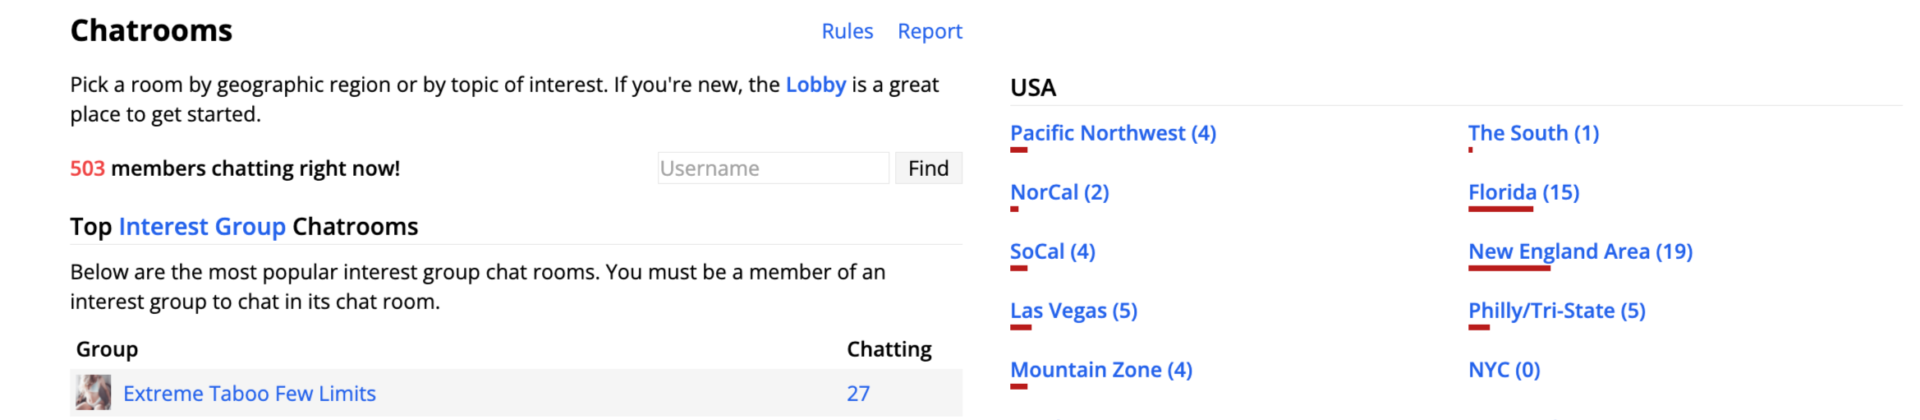Enter the Pacific Northwest chatroom
The width and height of the screenshot is (1920, 420).
pos(1113,133)
